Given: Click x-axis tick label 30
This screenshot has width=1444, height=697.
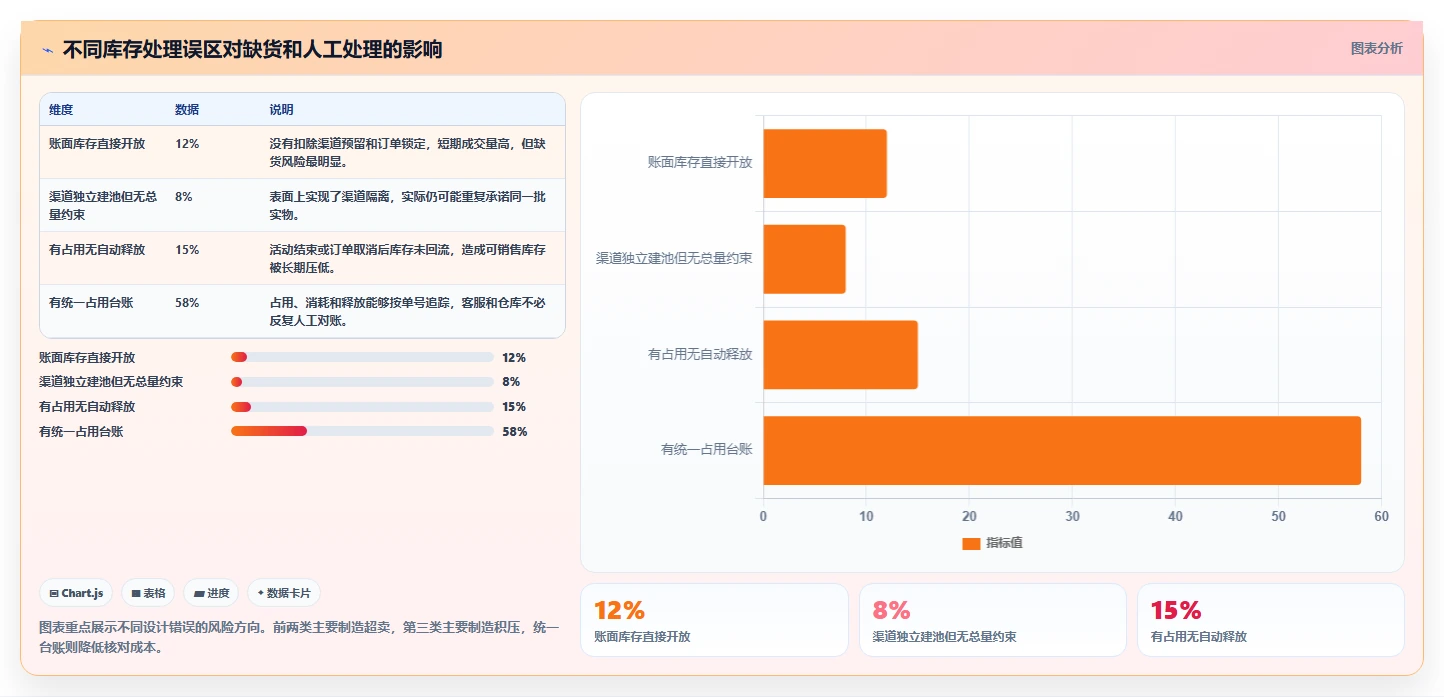Looking at the screenshot, I should 1072,516.
